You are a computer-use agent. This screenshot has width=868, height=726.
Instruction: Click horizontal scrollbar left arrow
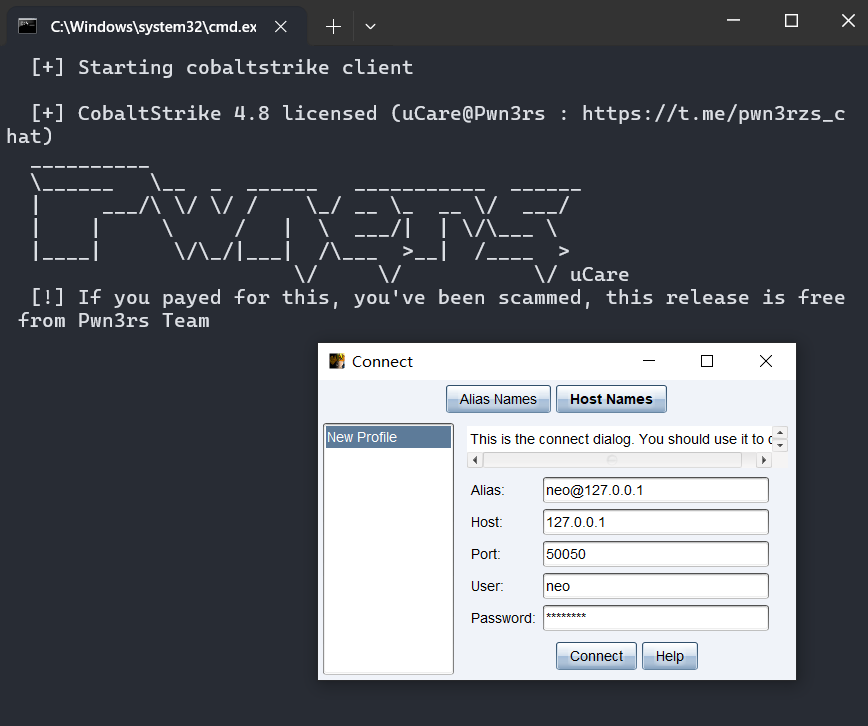pos(475,460)
